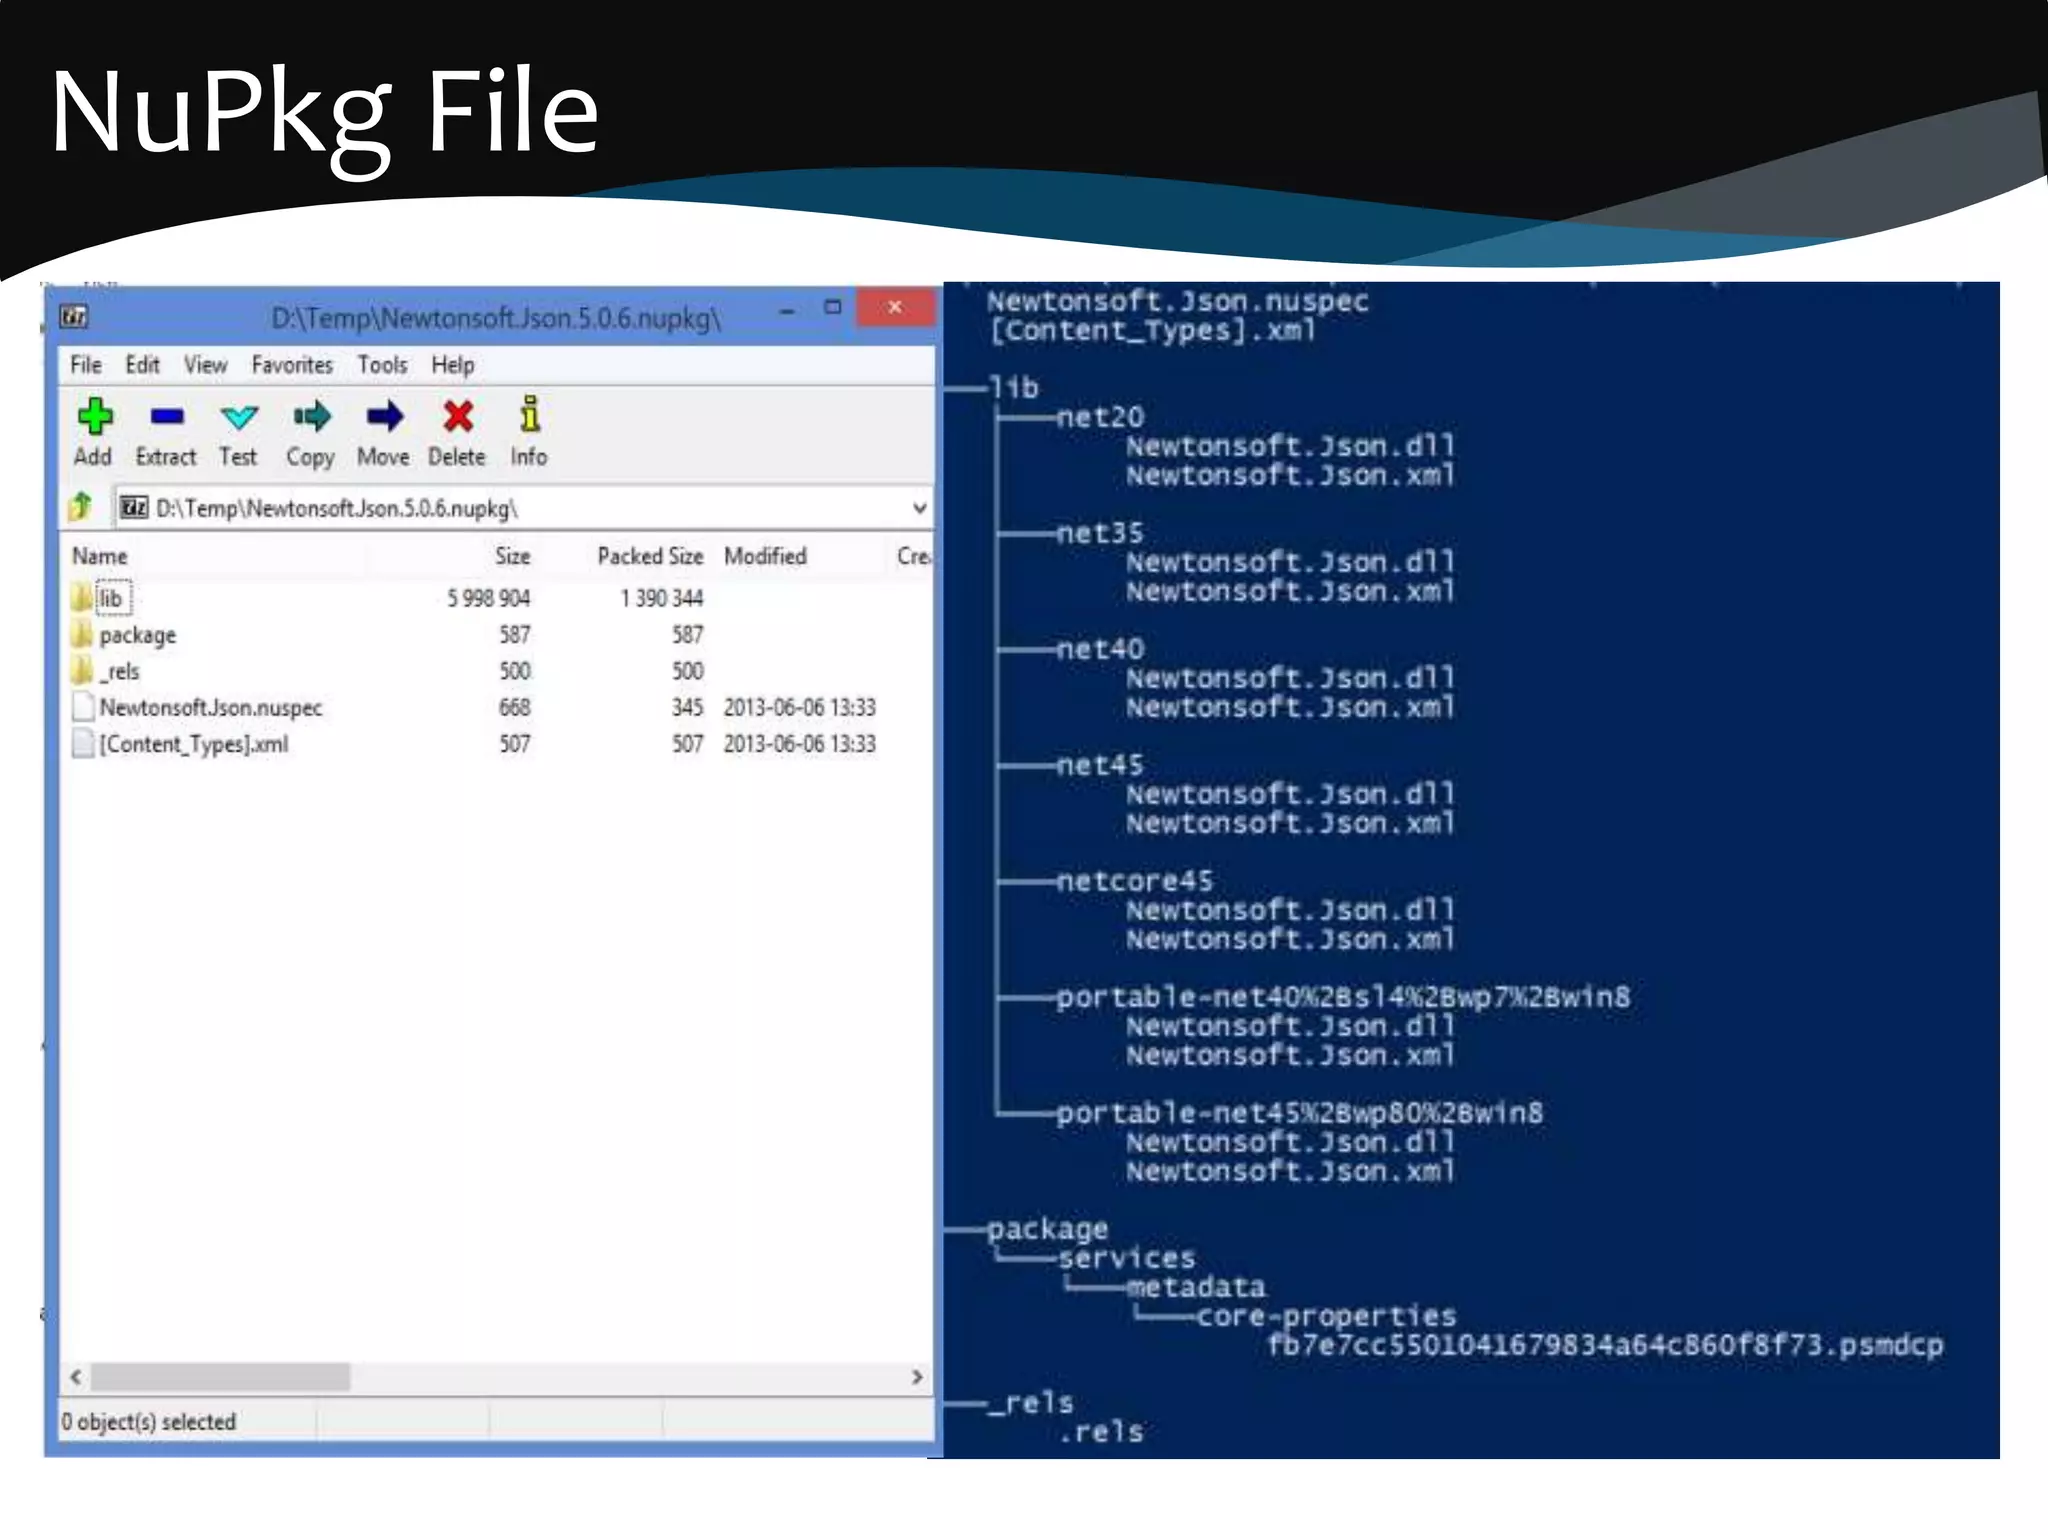Sort by the Packed Size column header
This screenshot has width=2048, height=1536.
(650, 556)
